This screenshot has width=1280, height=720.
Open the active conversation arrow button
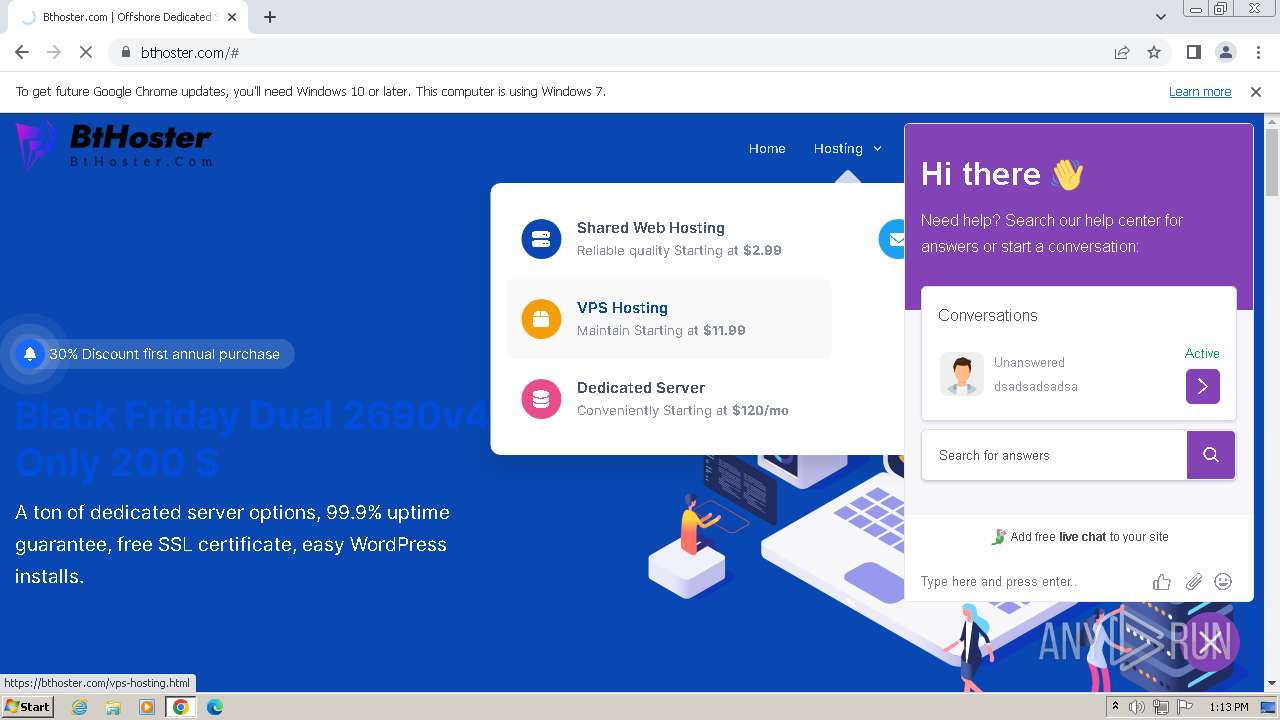(x=1202, y=386)
